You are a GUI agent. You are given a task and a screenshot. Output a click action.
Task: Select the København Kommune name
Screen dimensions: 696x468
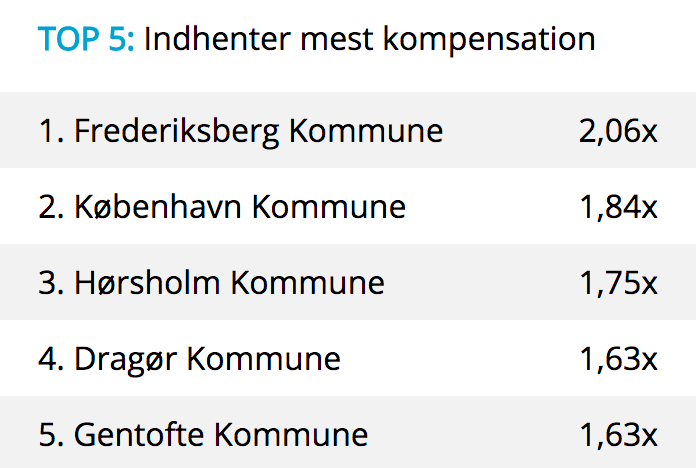(x=240, y=207)
